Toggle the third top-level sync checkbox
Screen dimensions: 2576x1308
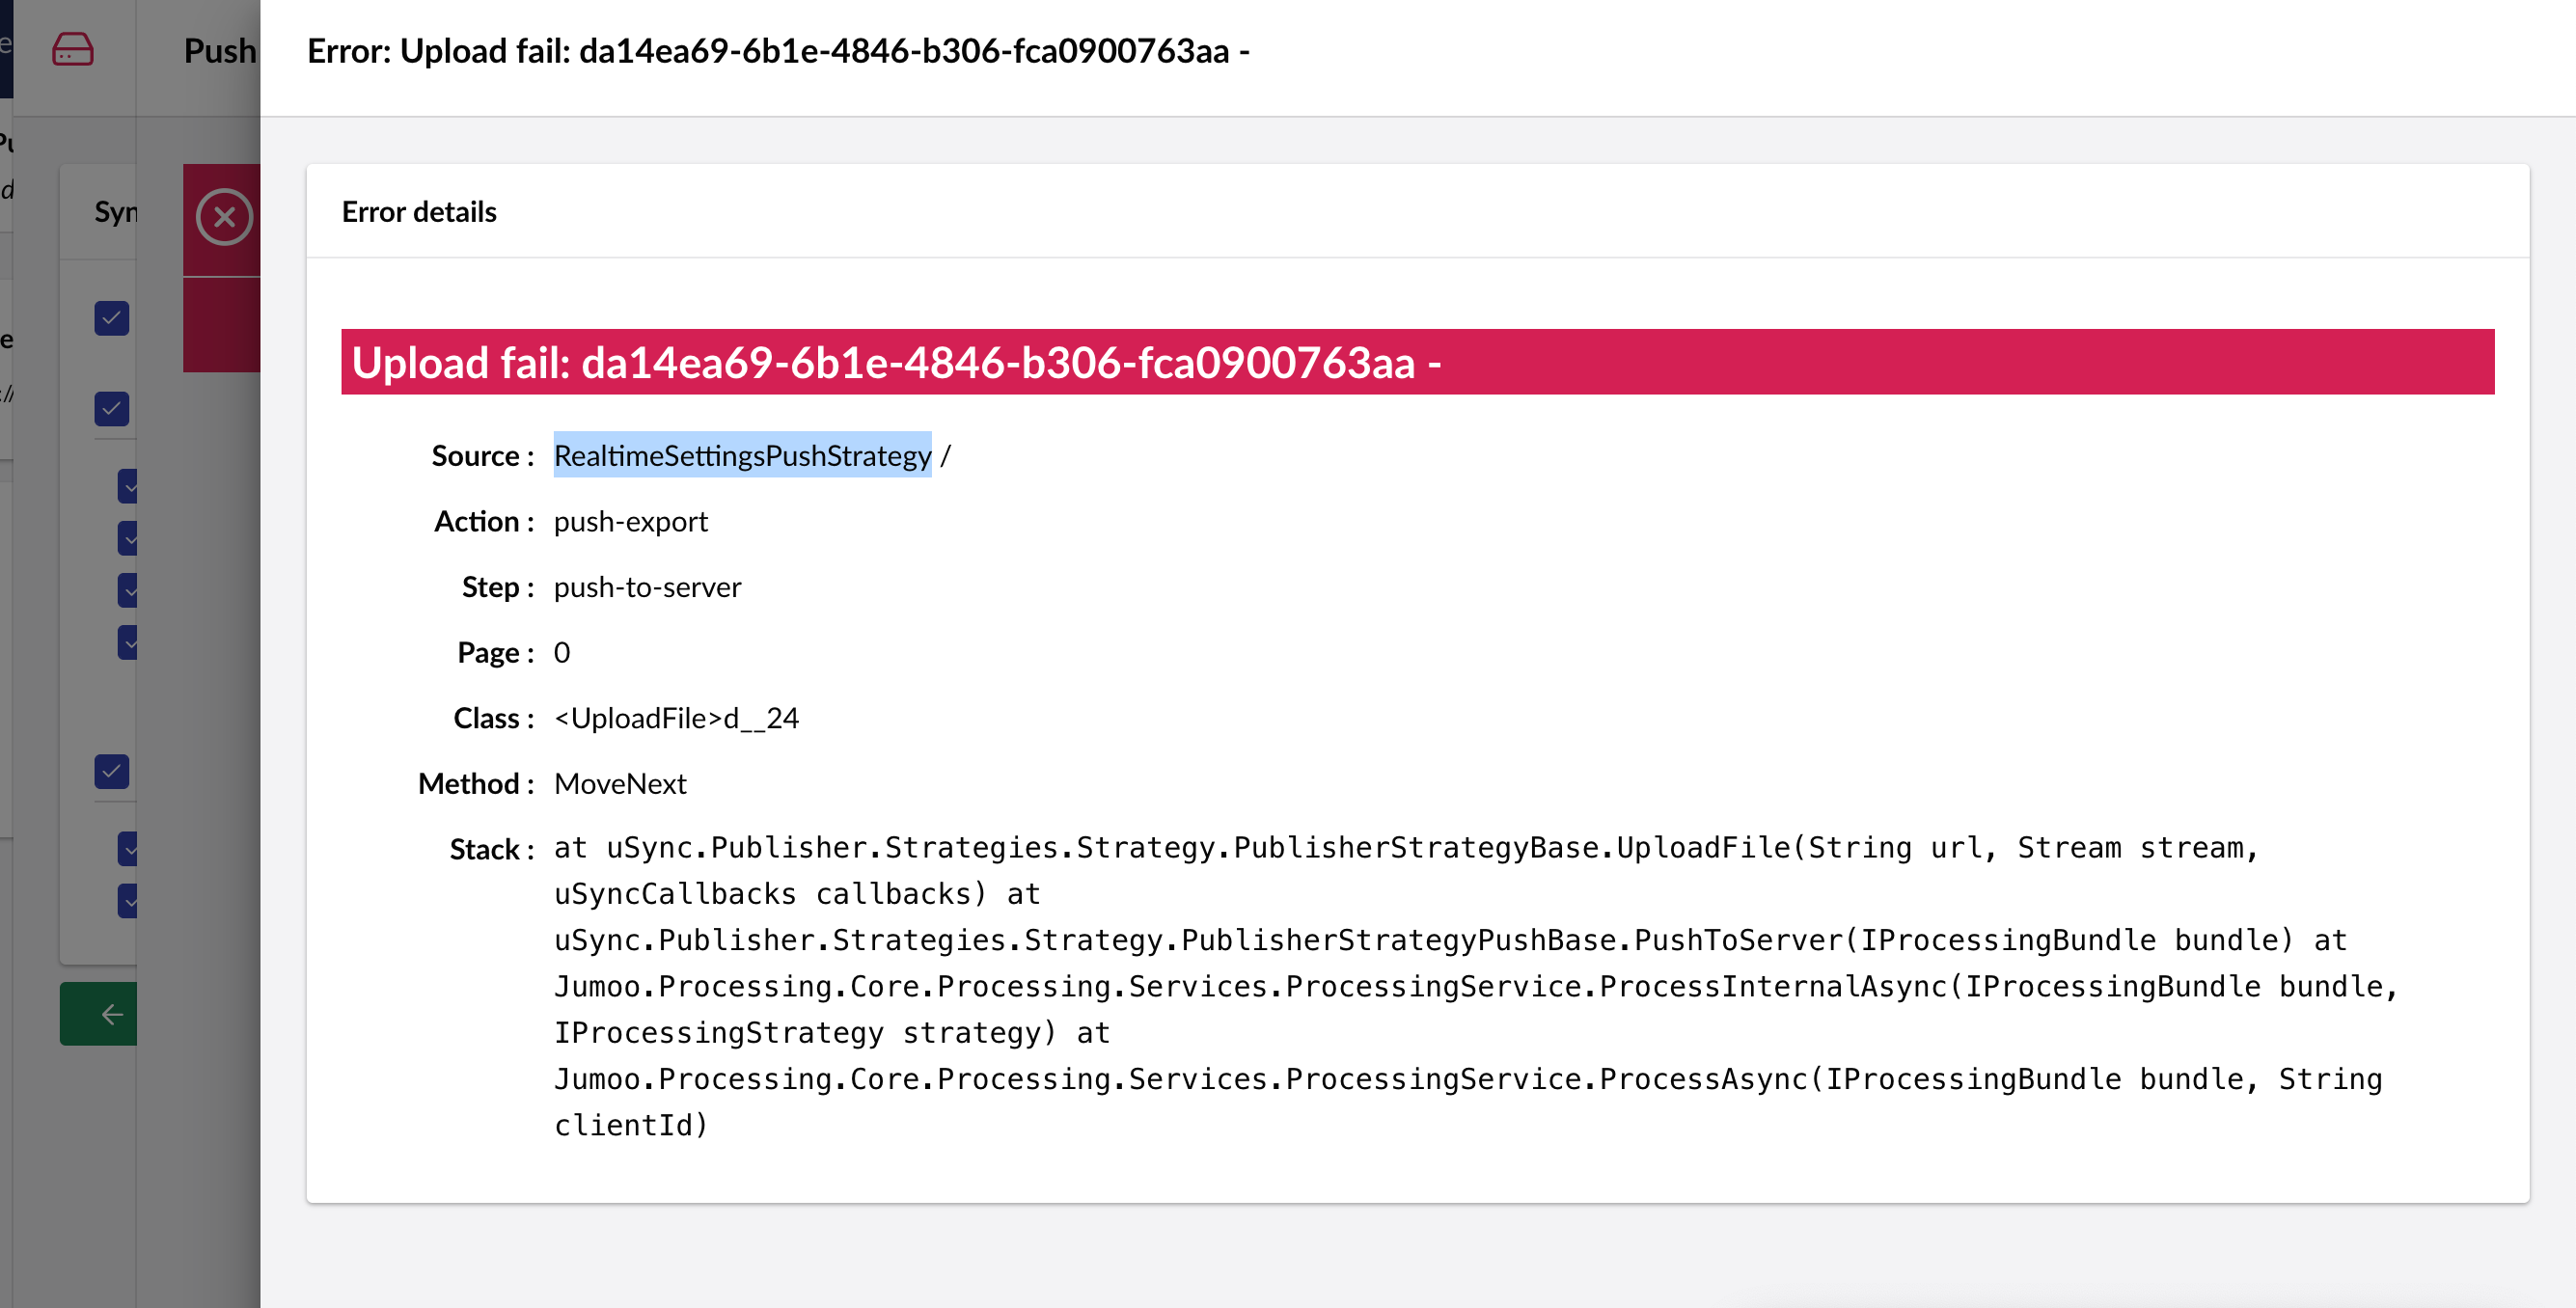click(x=112, y=771)
